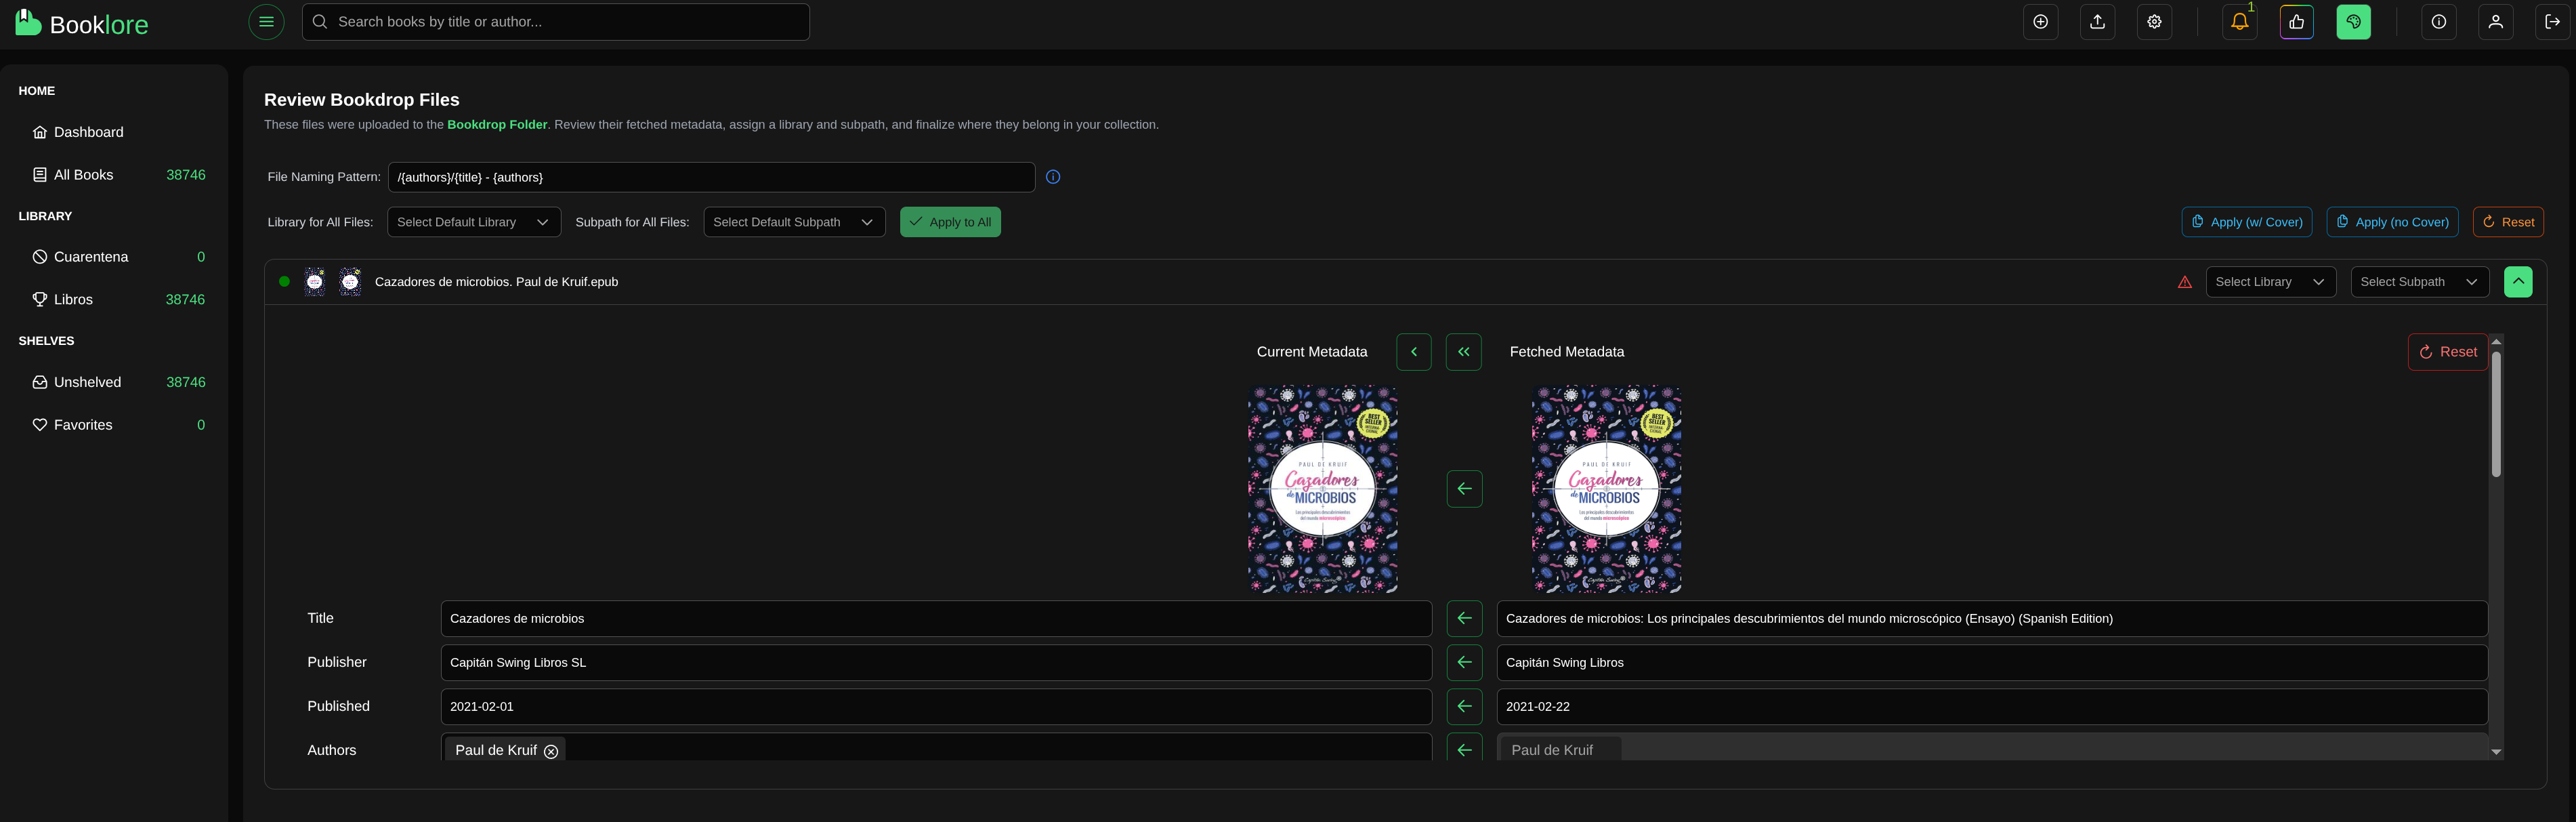Click the upload icon in top bar
2576x822 pixels.
tap(2097, 22)
